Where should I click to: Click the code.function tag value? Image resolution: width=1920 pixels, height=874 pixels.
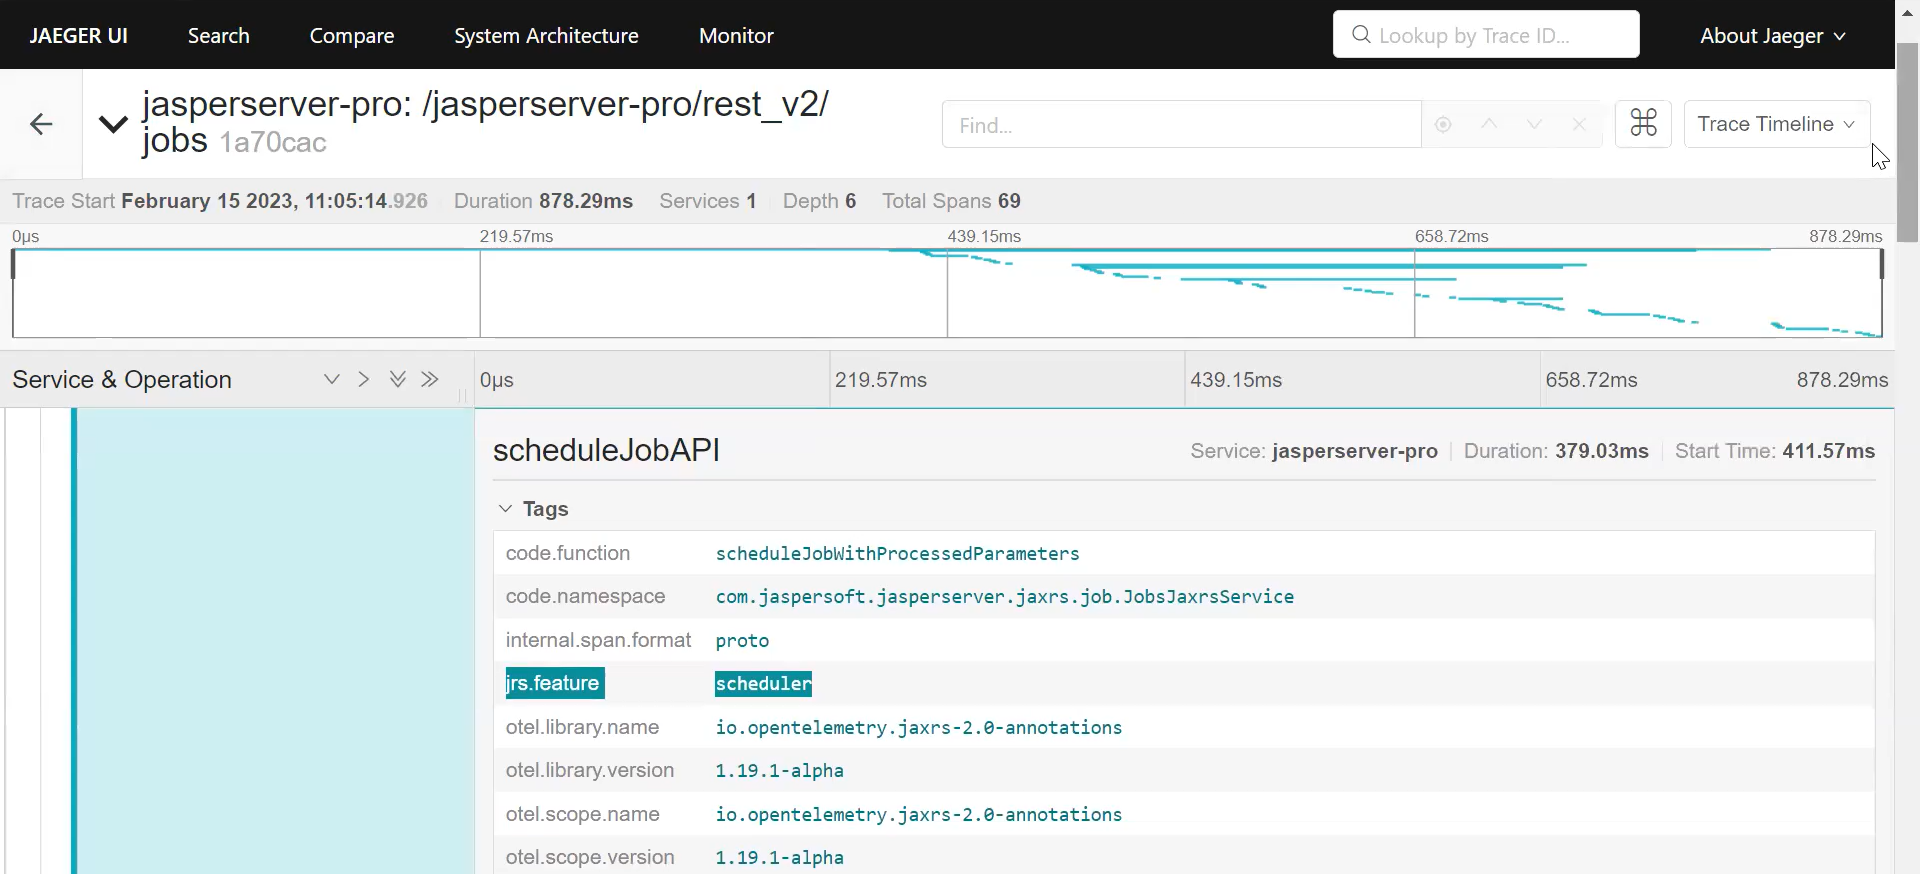(x=897, y=554)
